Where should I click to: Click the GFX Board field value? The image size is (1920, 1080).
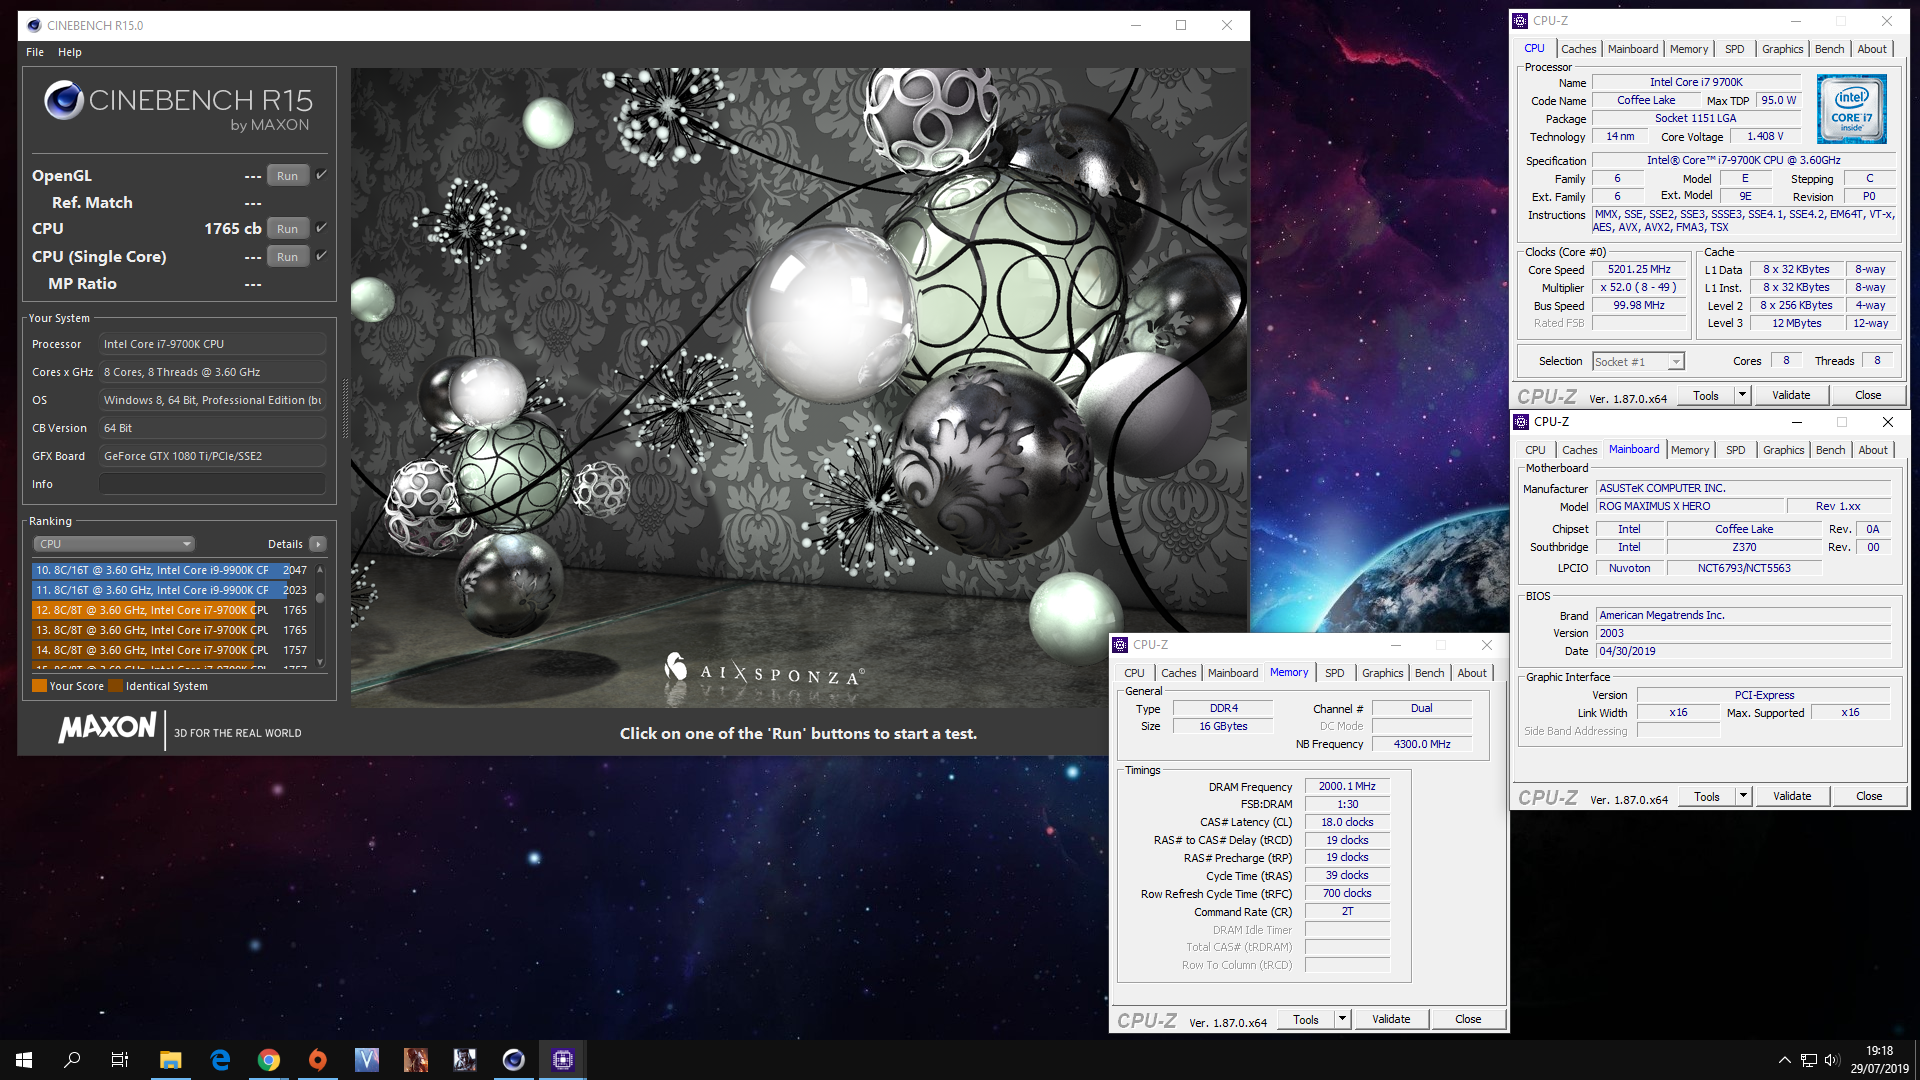tap(212, 456)
